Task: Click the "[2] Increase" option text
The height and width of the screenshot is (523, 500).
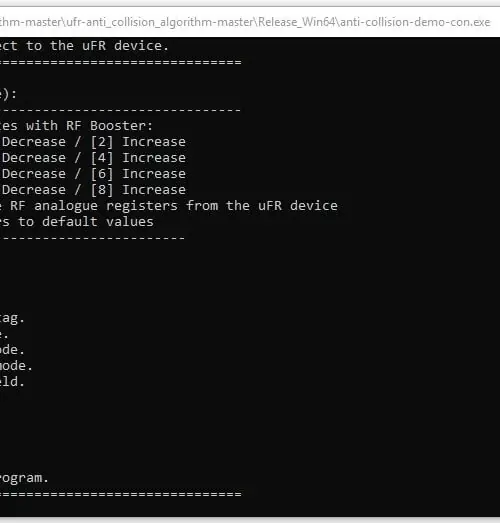Action: [x=138, y=142]
